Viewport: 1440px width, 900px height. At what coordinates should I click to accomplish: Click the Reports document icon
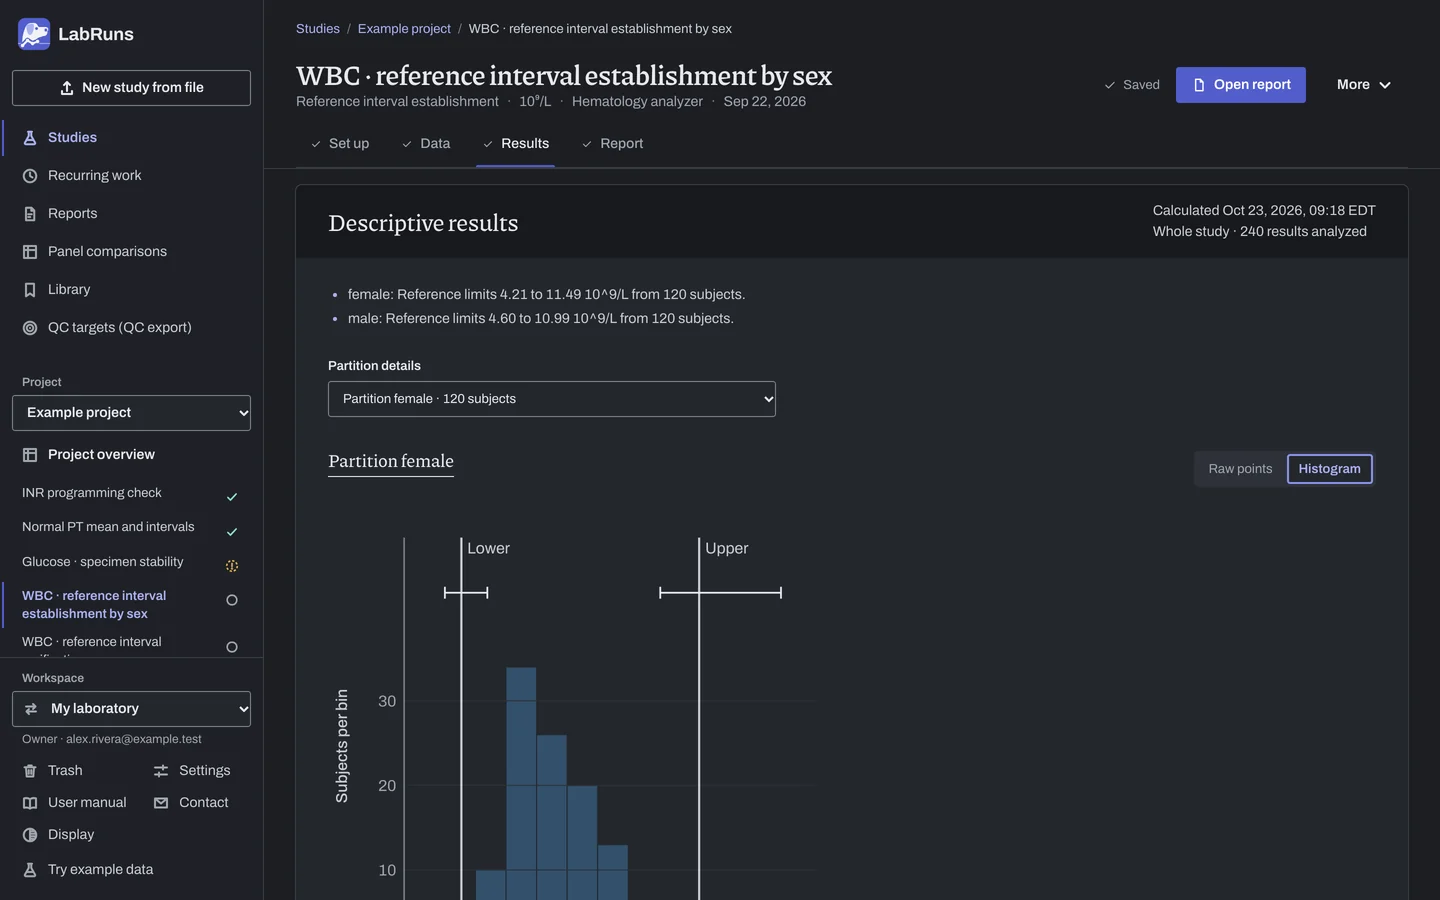[30, 214]
